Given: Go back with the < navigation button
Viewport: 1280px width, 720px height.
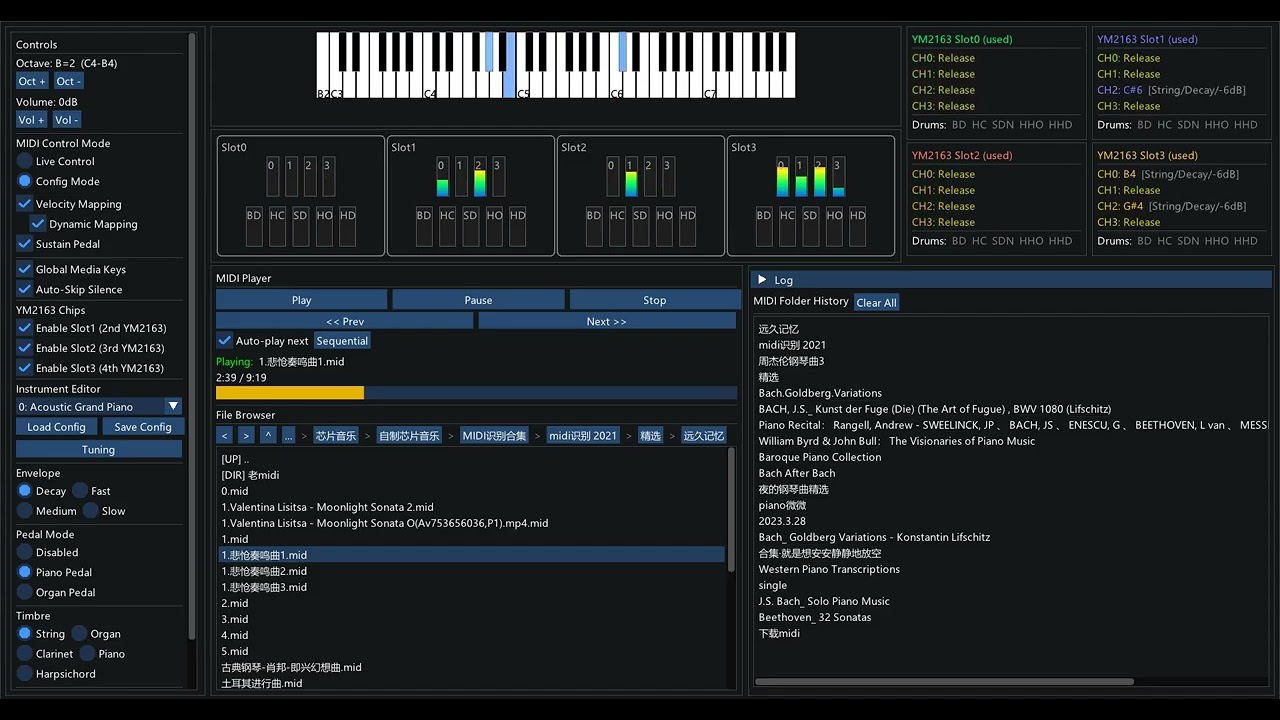Looking at the screenshot, I should pos(225,436).
